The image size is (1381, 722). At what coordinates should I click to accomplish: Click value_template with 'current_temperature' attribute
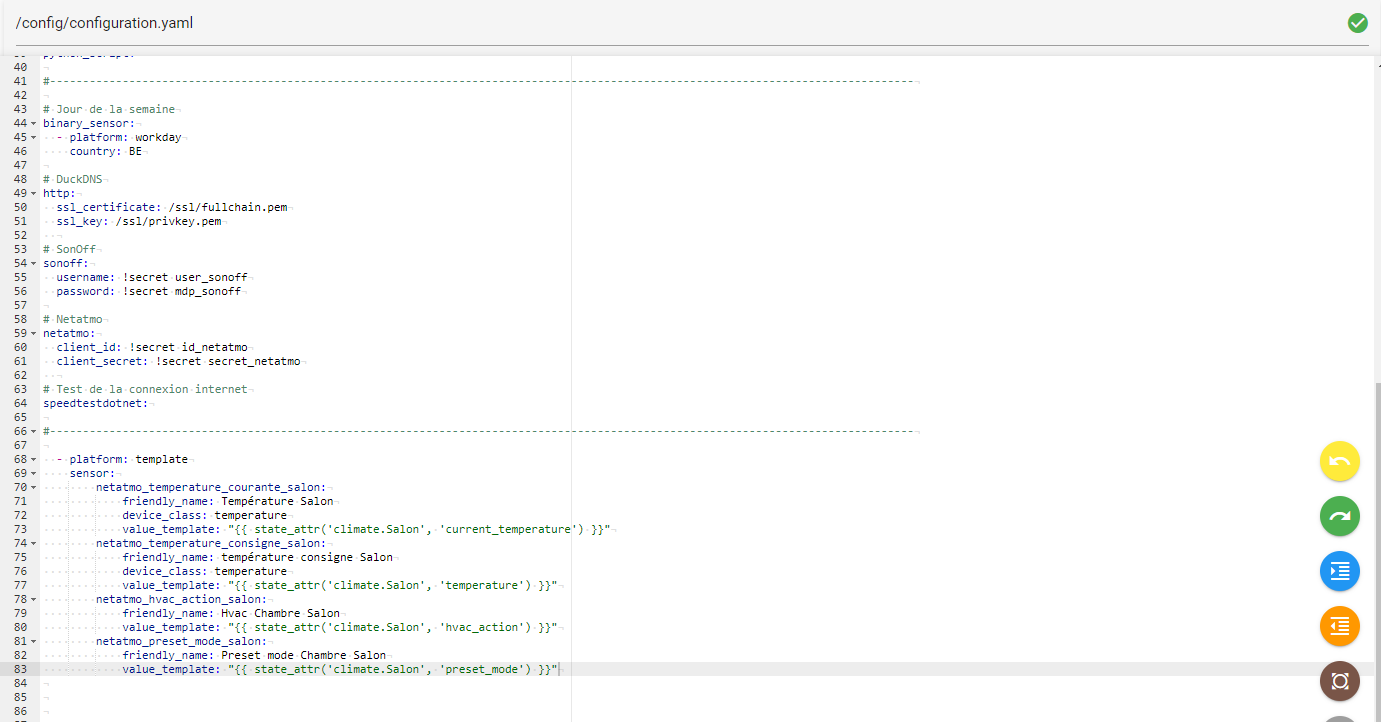point(366,529)
